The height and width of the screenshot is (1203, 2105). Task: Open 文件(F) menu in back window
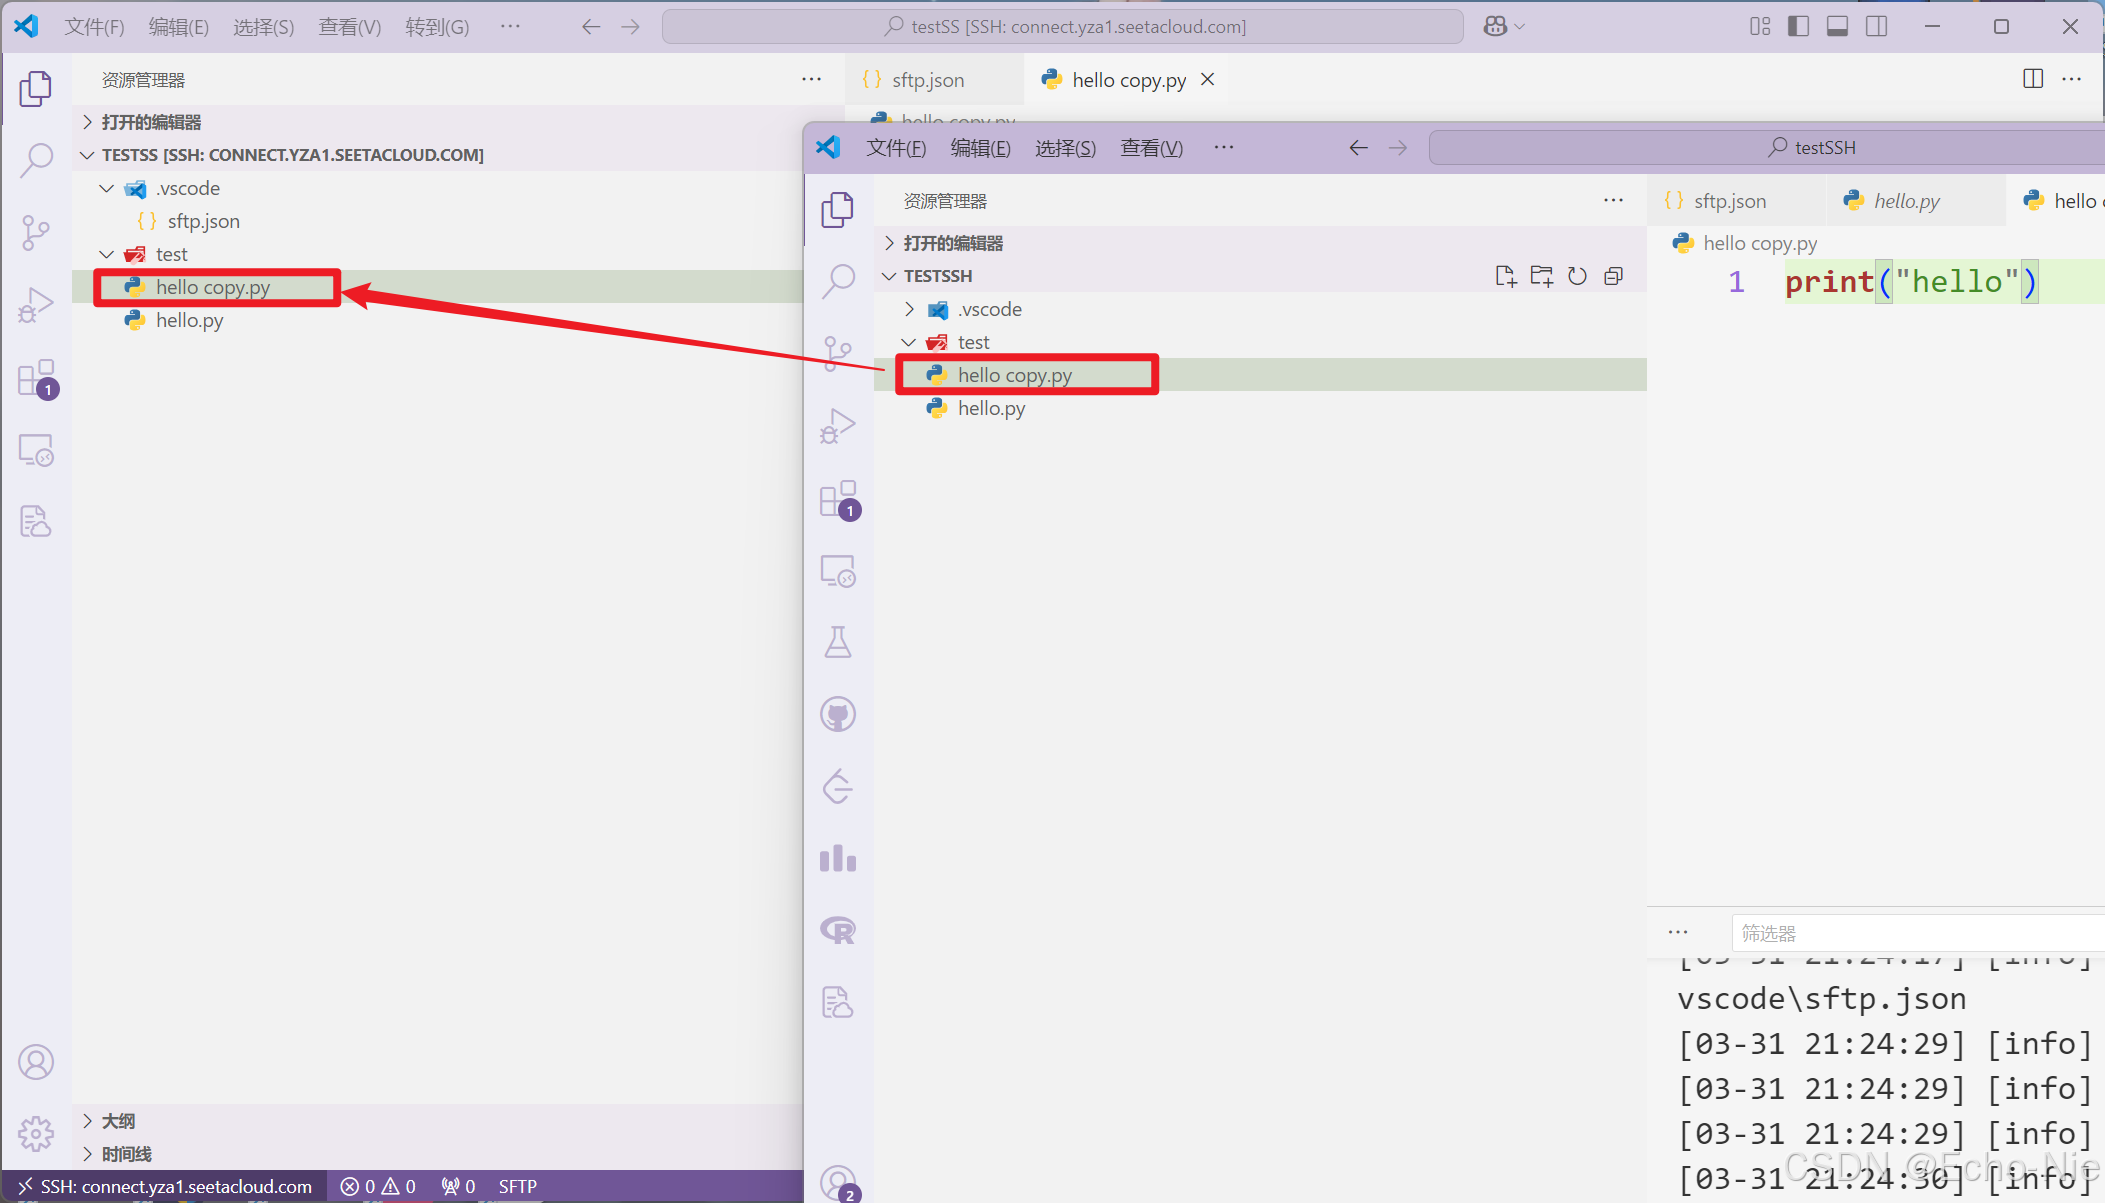coord(94,27)
